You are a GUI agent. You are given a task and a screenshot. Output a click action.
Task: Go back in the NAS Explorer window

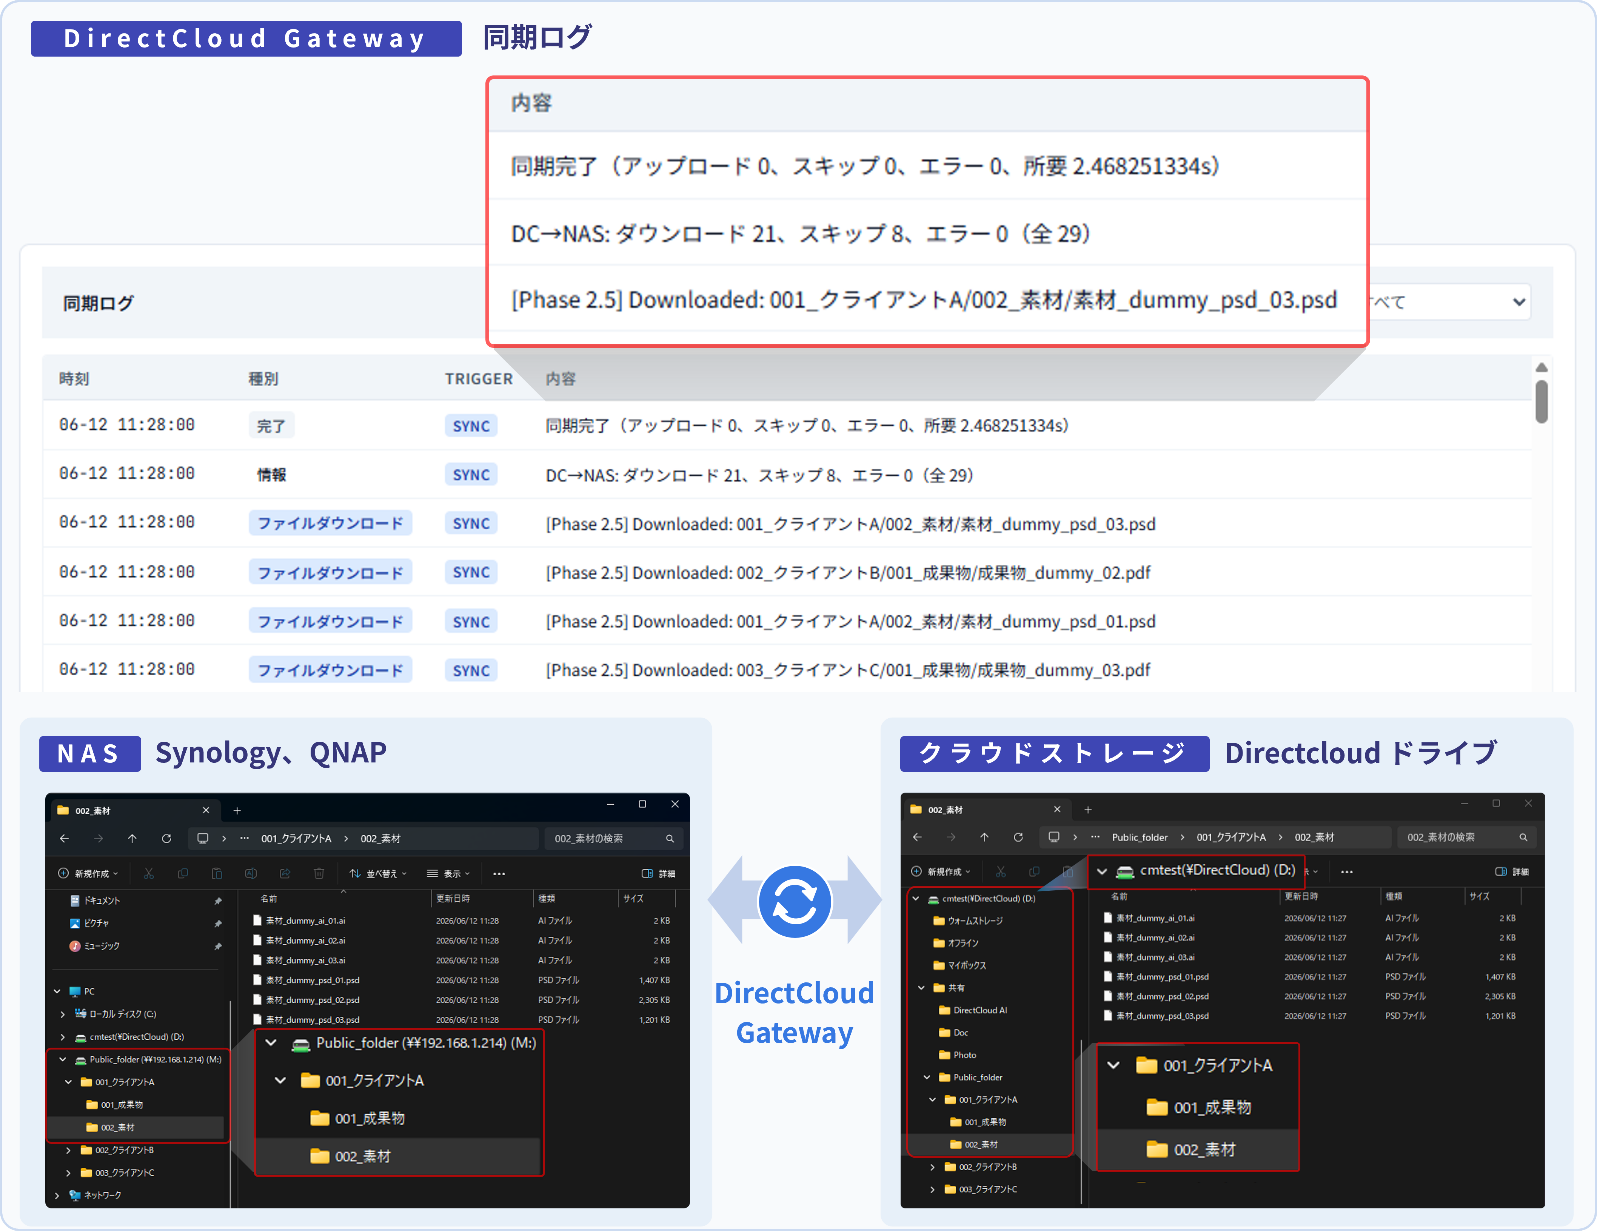[65, 838]
